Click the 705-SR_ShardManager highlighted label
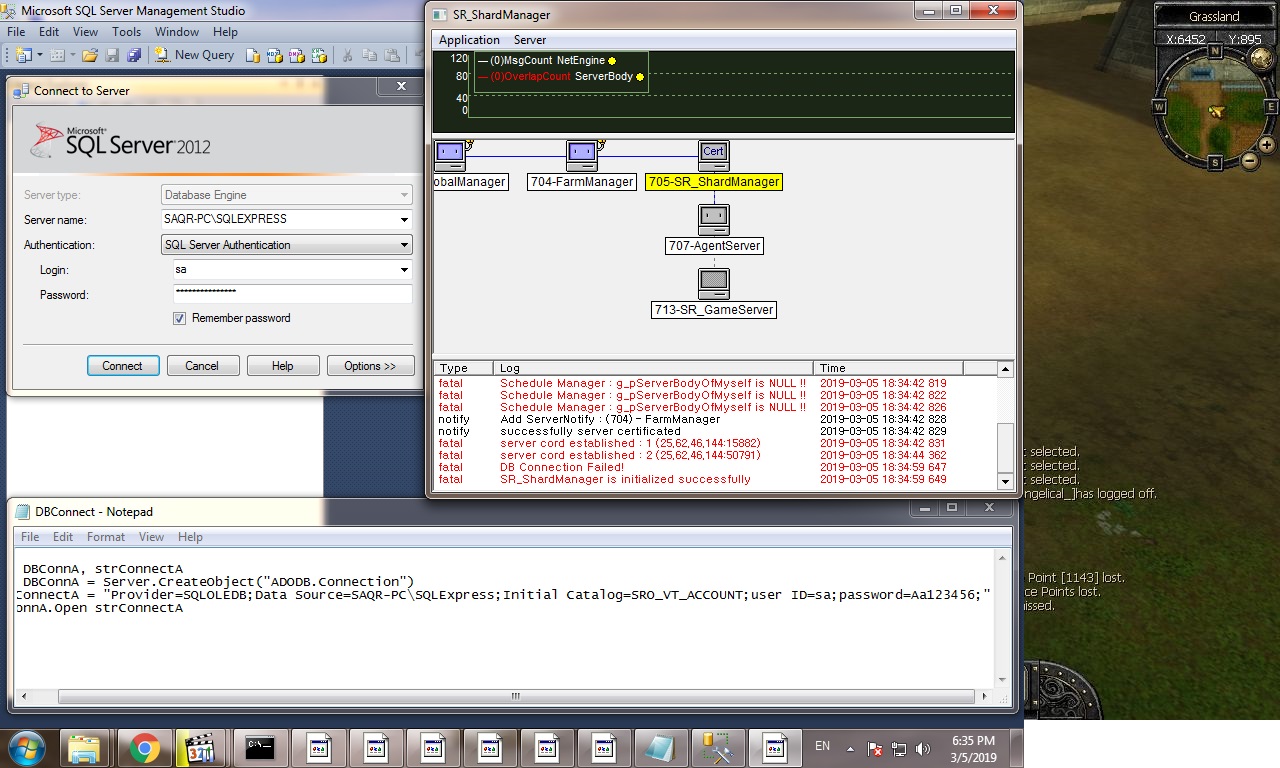 point(713,182)
